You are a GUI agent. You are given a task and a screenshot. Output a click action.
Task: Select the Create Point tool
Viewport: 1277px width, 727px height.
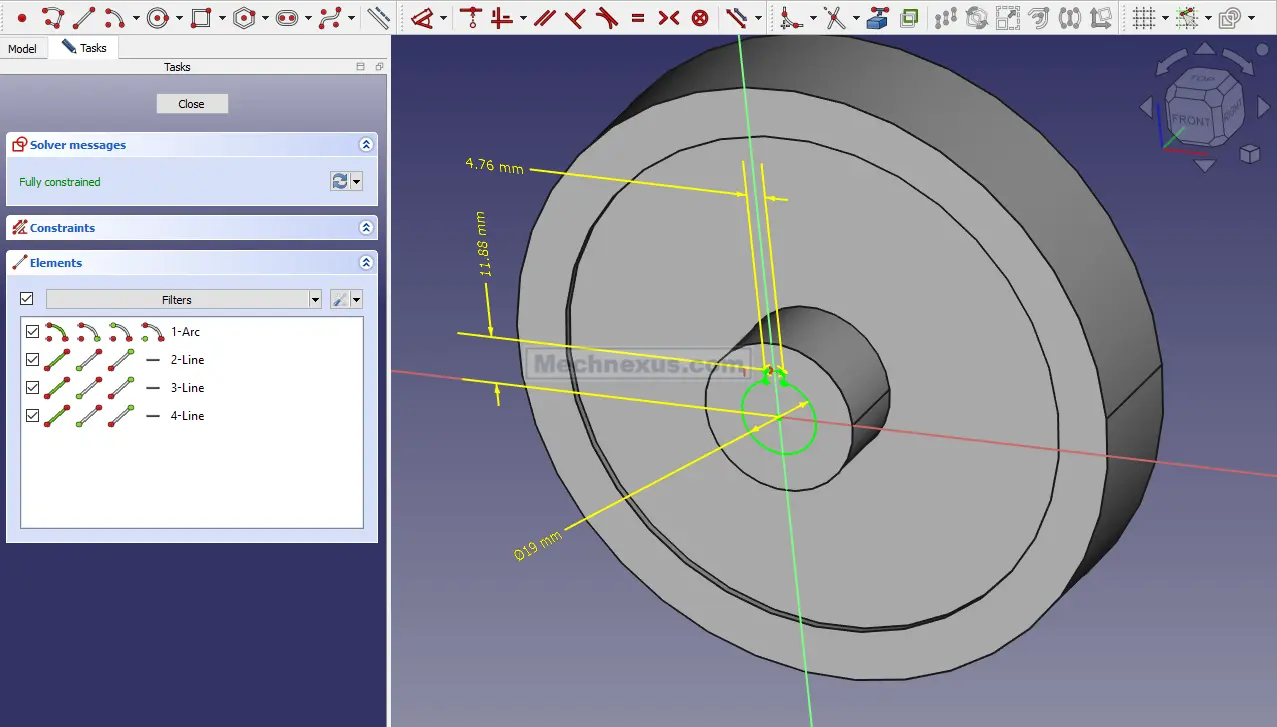click(x=21, y=18)
